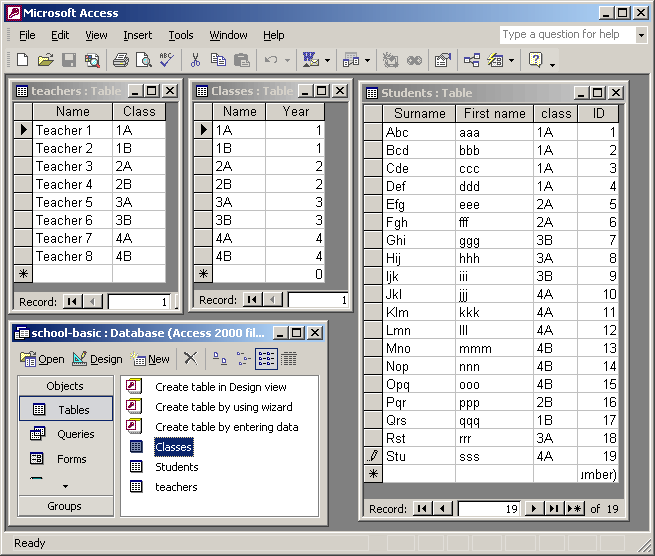Go to last record in Students table

[553, 508]
